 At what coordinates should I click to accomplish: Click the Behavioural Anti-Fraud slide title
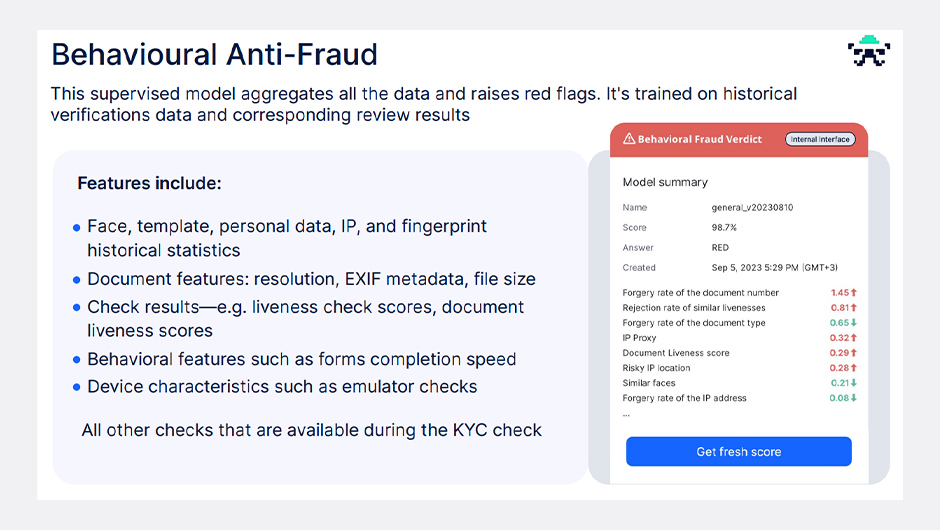tap(215, 55)
